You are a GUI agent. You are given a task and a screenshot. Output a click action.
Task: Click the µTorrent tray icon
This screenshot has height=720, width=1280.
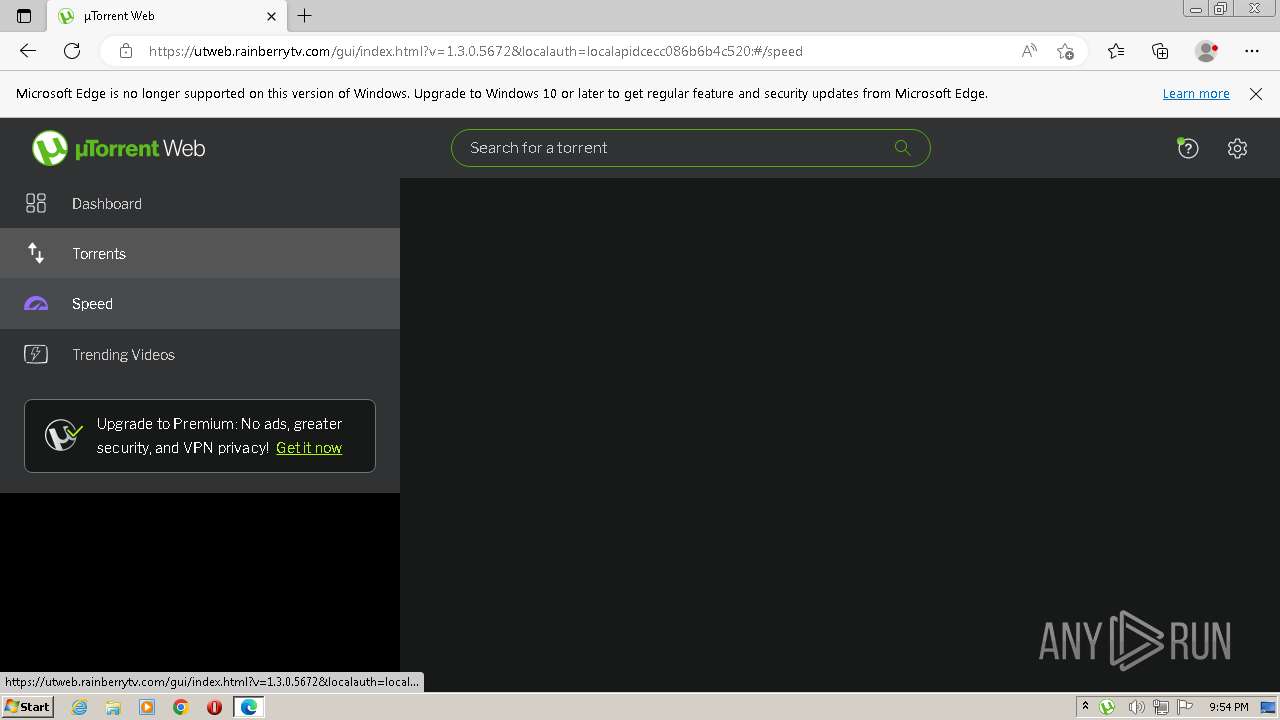point(1107,707)
